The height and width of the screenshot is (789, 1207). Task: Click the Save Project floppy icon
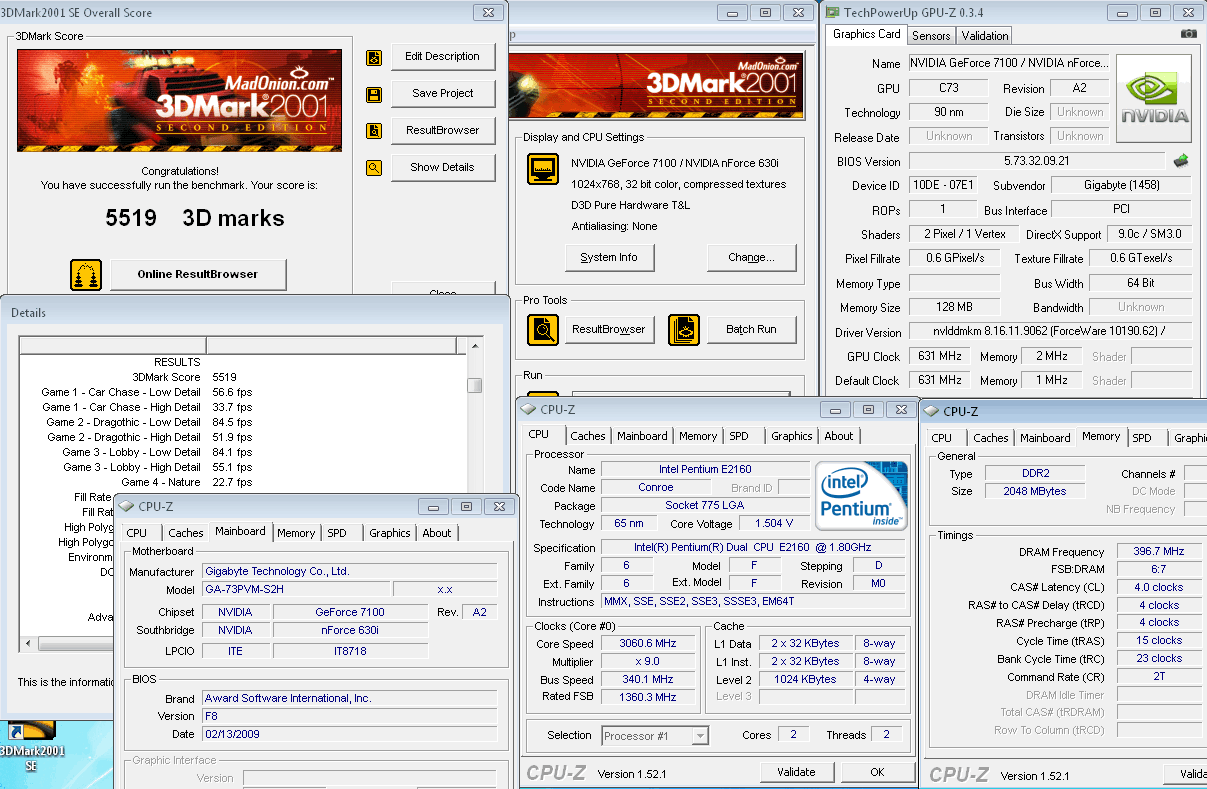(374, 95)
